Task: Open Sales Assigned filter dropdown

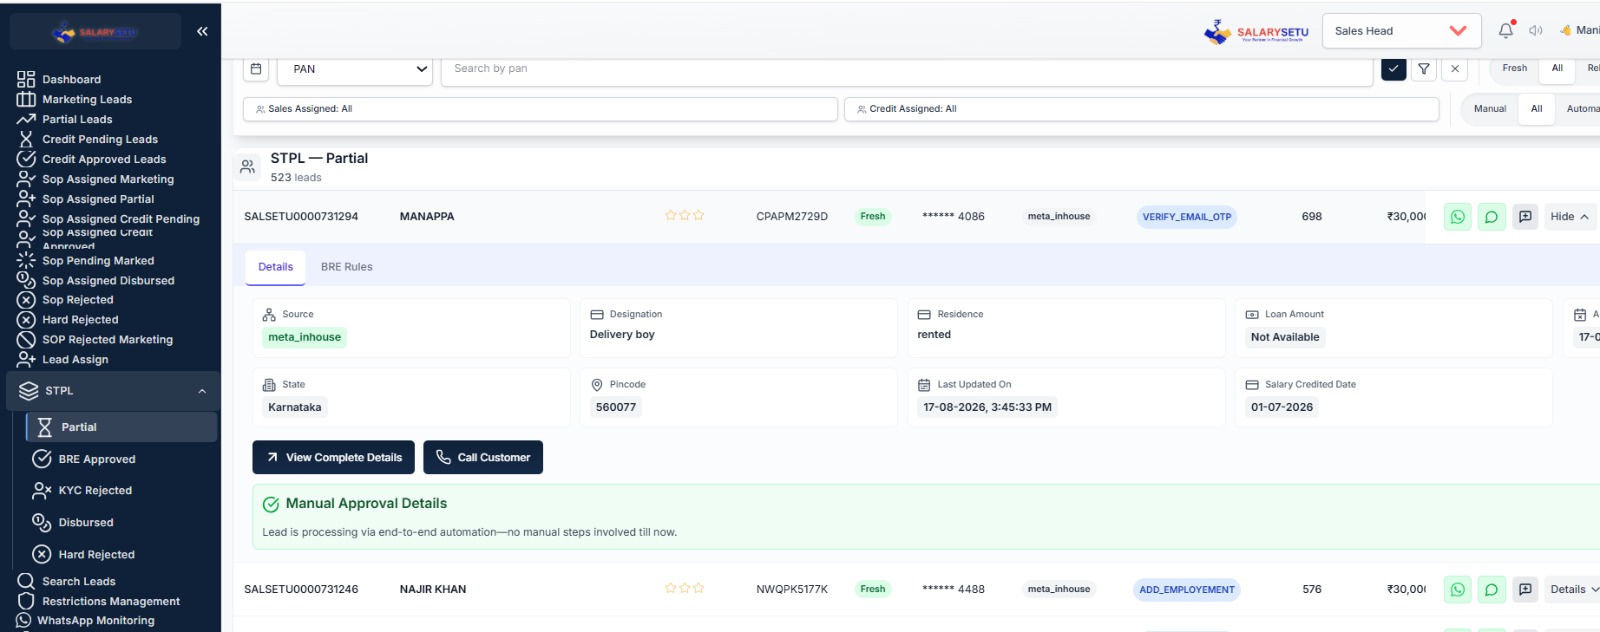Action: [x=540, y=109]
